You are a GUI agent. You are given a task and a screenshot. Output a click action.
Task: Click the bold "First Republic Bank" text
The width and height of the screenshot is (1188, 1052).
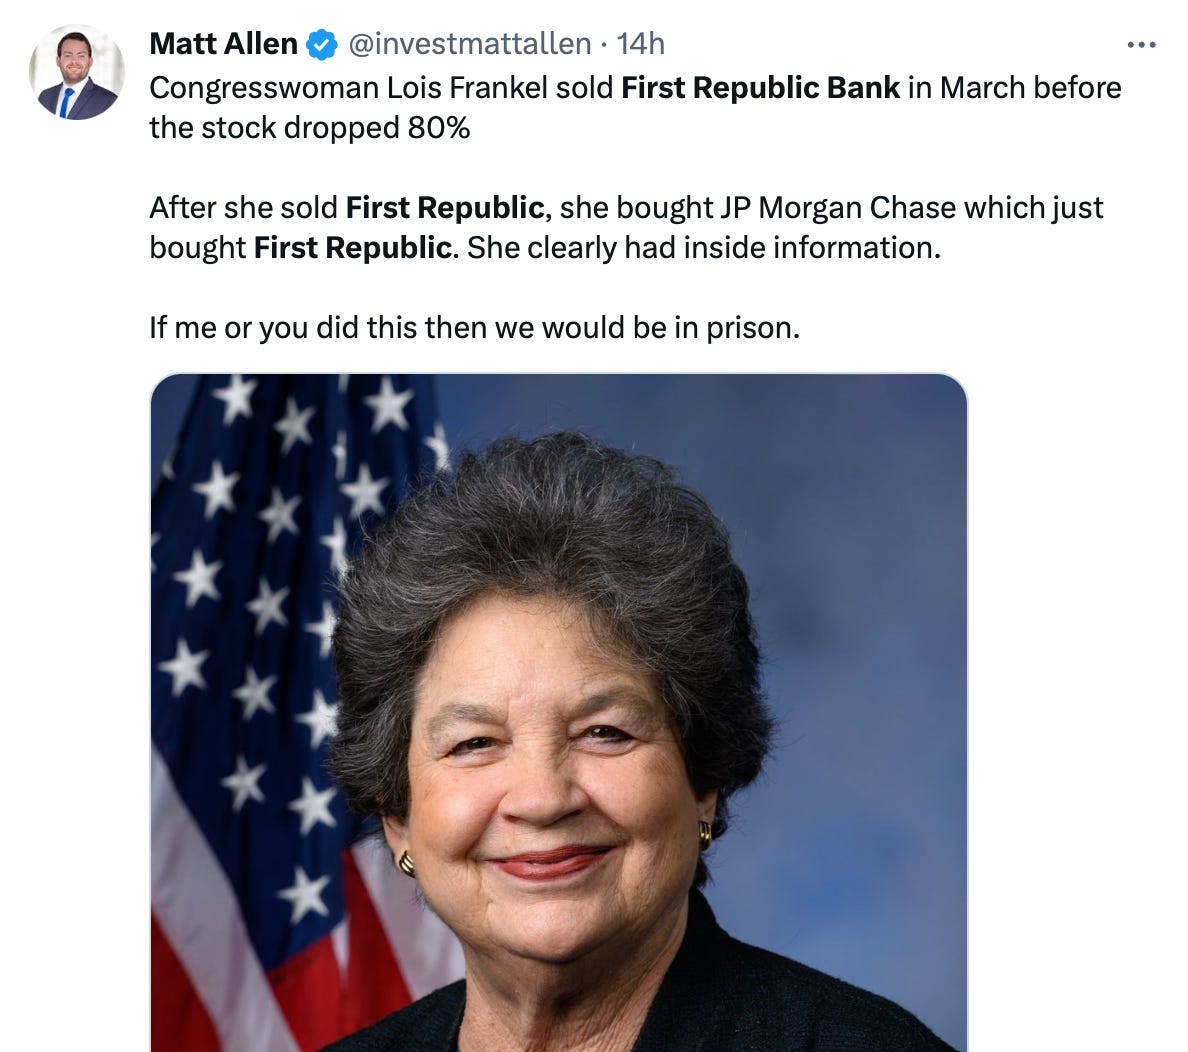click(760, 88)
